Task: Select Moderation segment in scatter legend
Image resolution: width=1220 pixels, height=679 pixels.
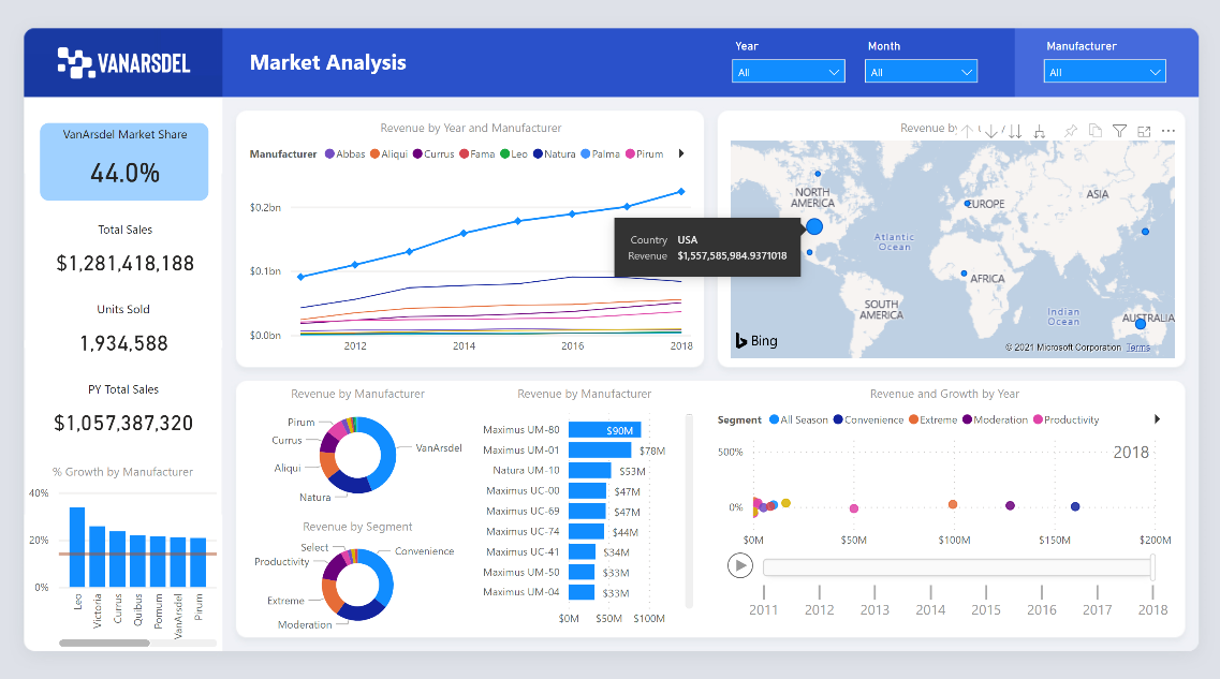Action: point(996,420)
